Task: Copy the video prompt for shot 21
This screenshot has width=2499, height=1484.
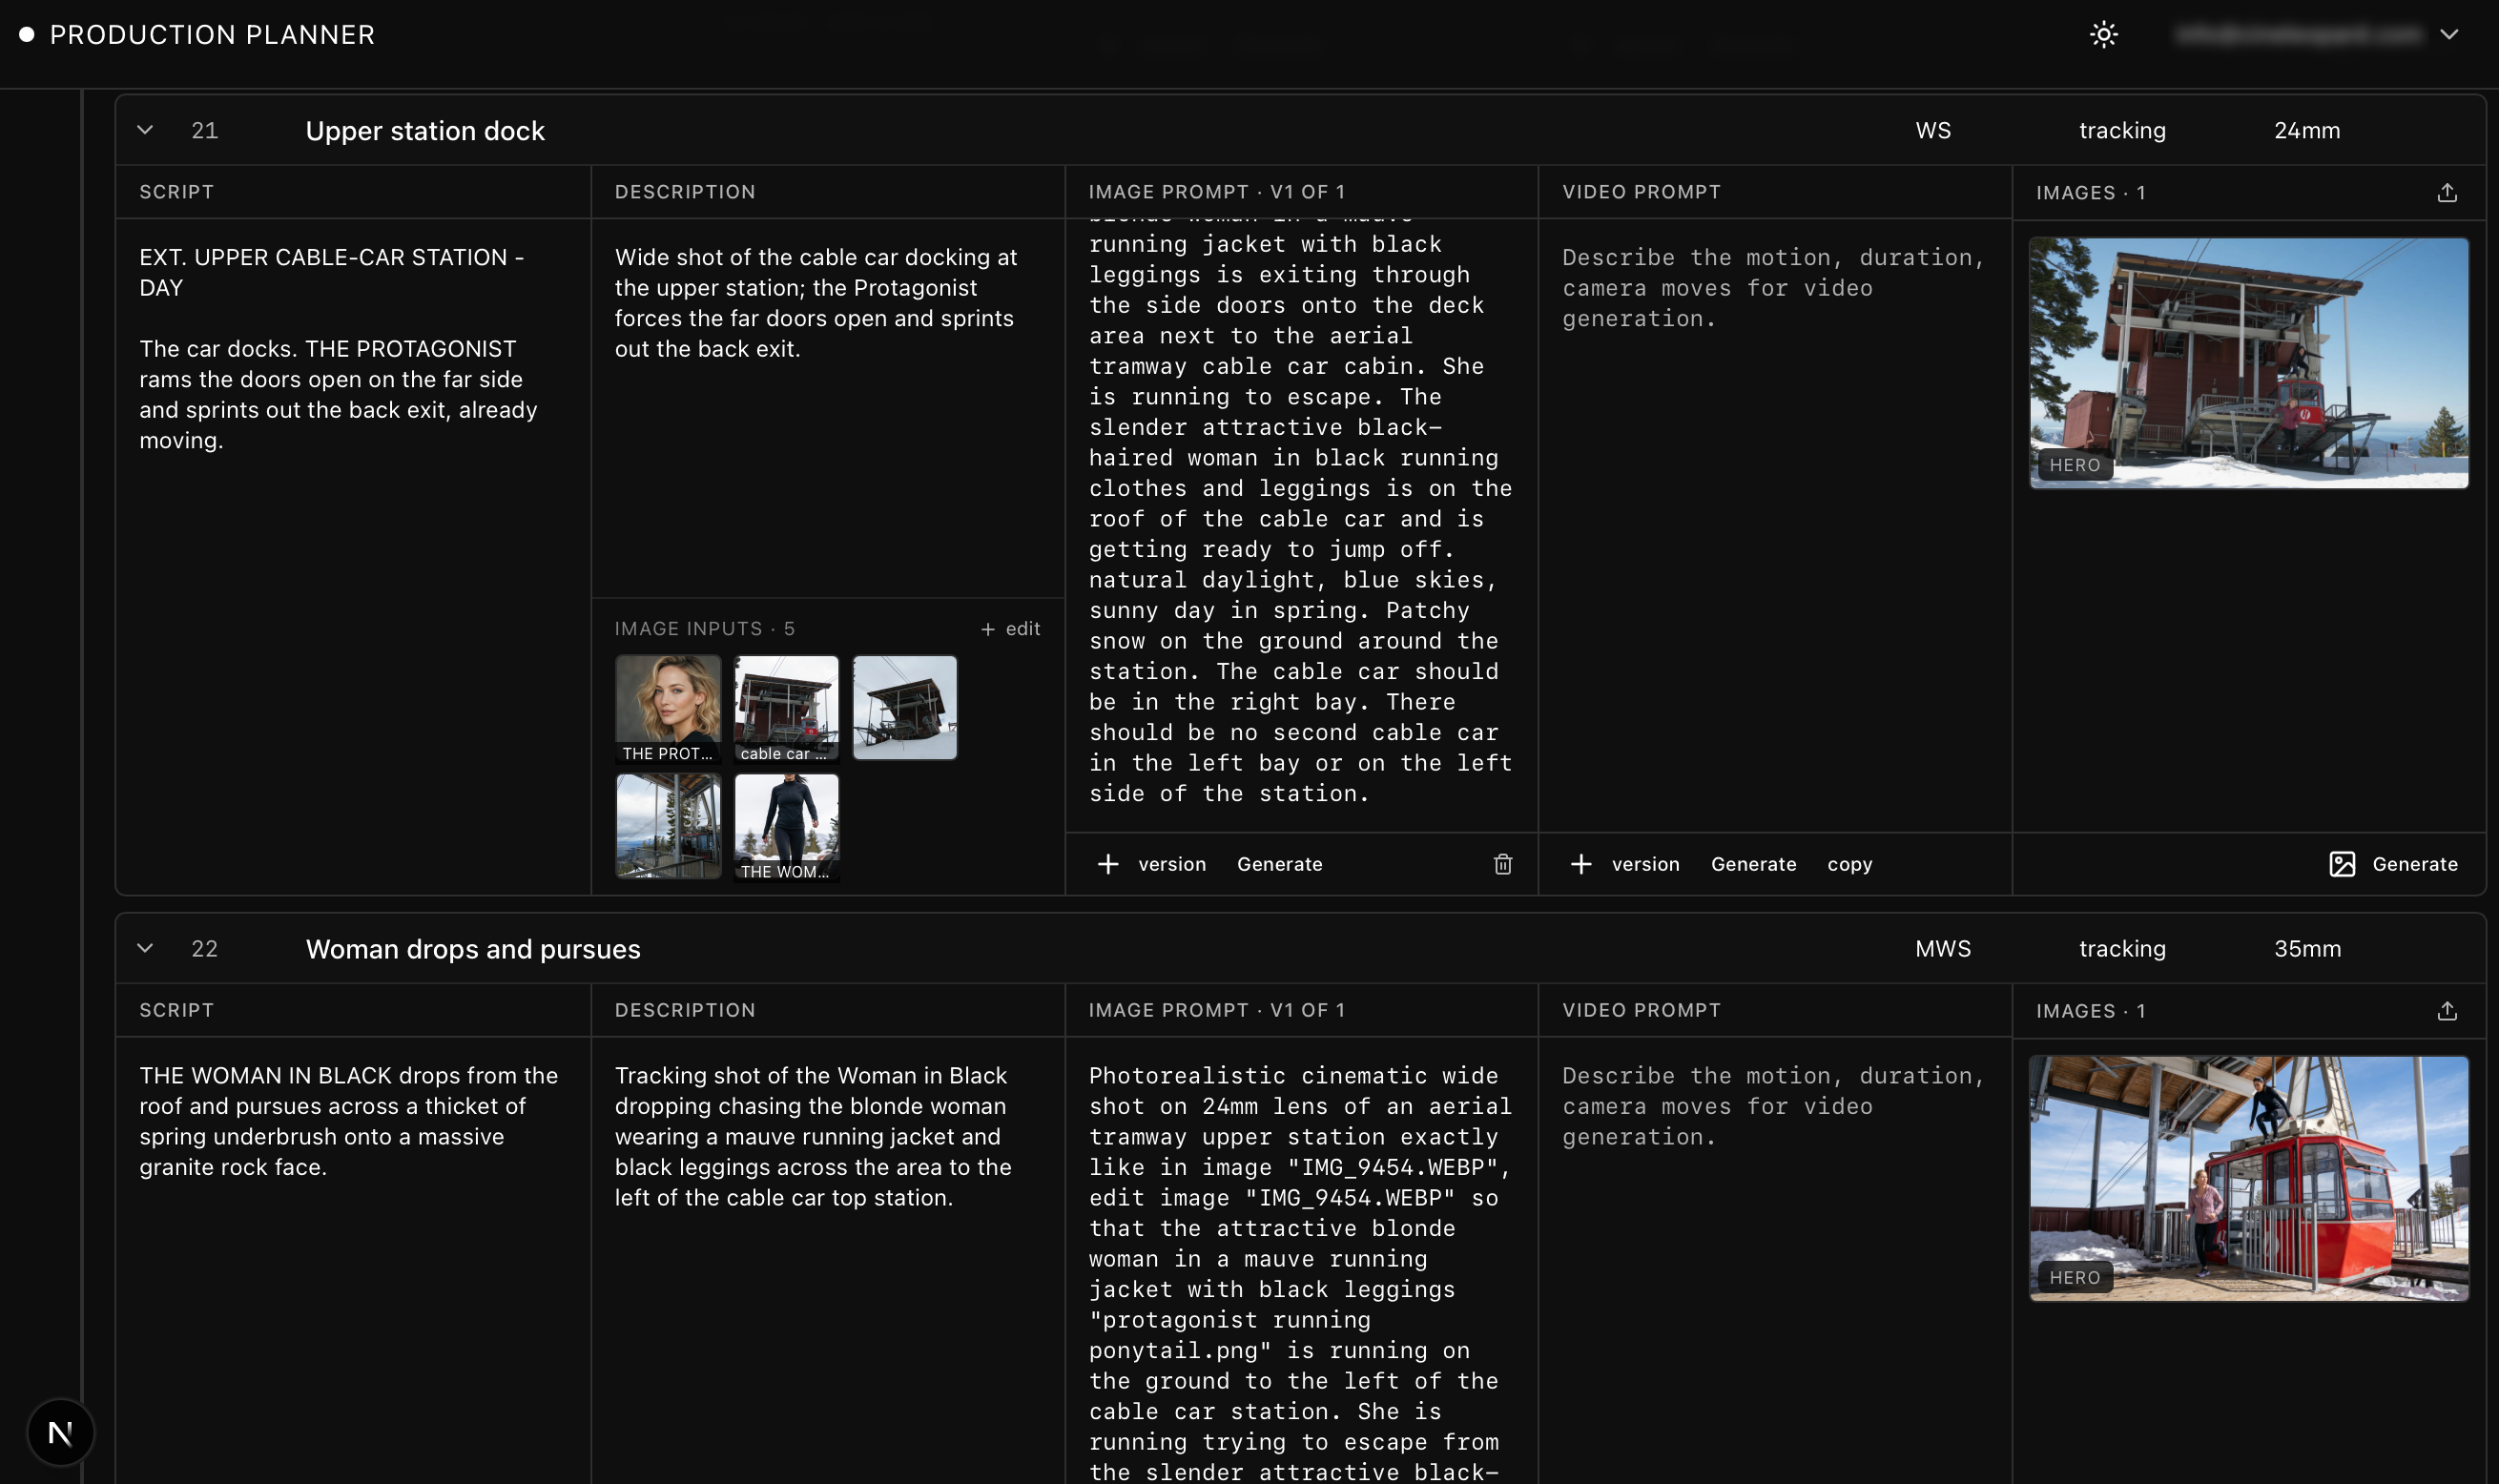Action: [x=1849, y=864]
